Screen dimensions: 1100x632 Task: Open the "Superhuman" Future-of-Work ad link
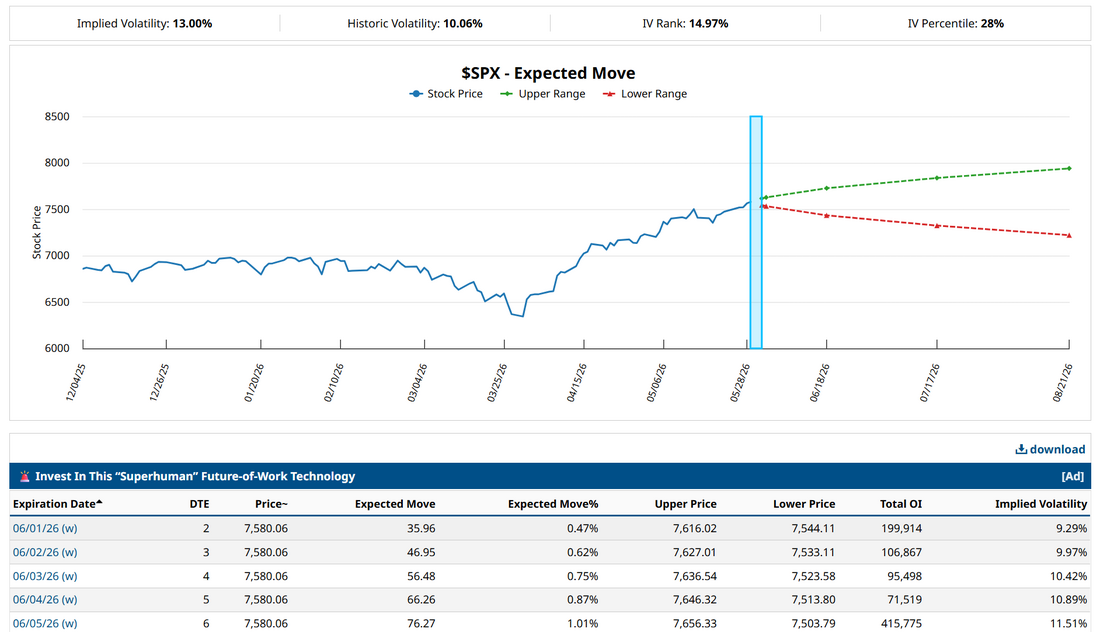pos(195,476)
